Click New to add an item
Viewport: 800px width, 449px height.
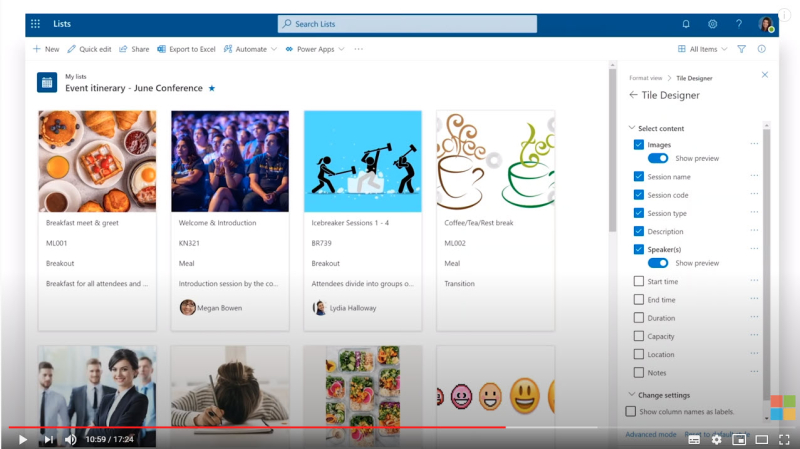click(46, 49)
